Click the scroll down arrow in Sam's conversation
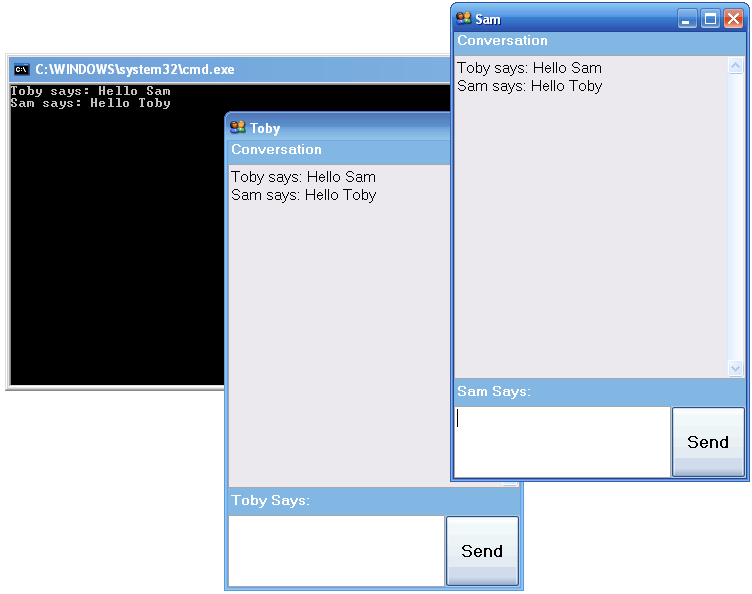Image resolution: width=752 pixels, height=594 pixels. pyautogui.click(x=736, y=368)
